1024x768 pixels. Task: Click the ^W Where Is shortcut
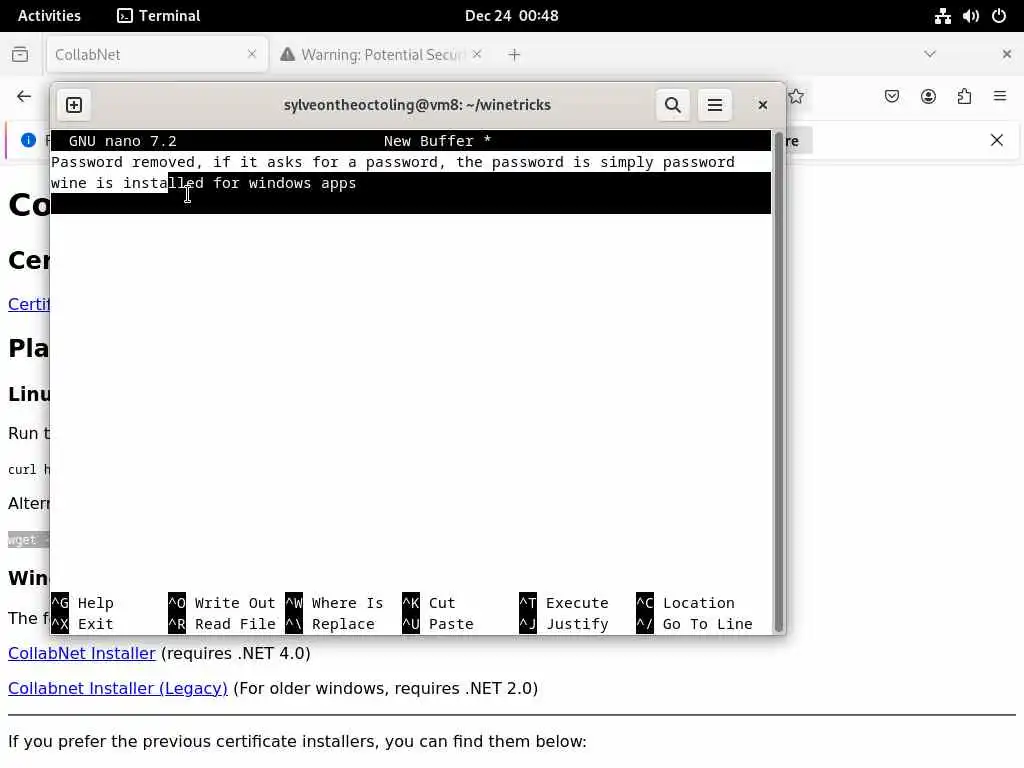pos(334,603)
